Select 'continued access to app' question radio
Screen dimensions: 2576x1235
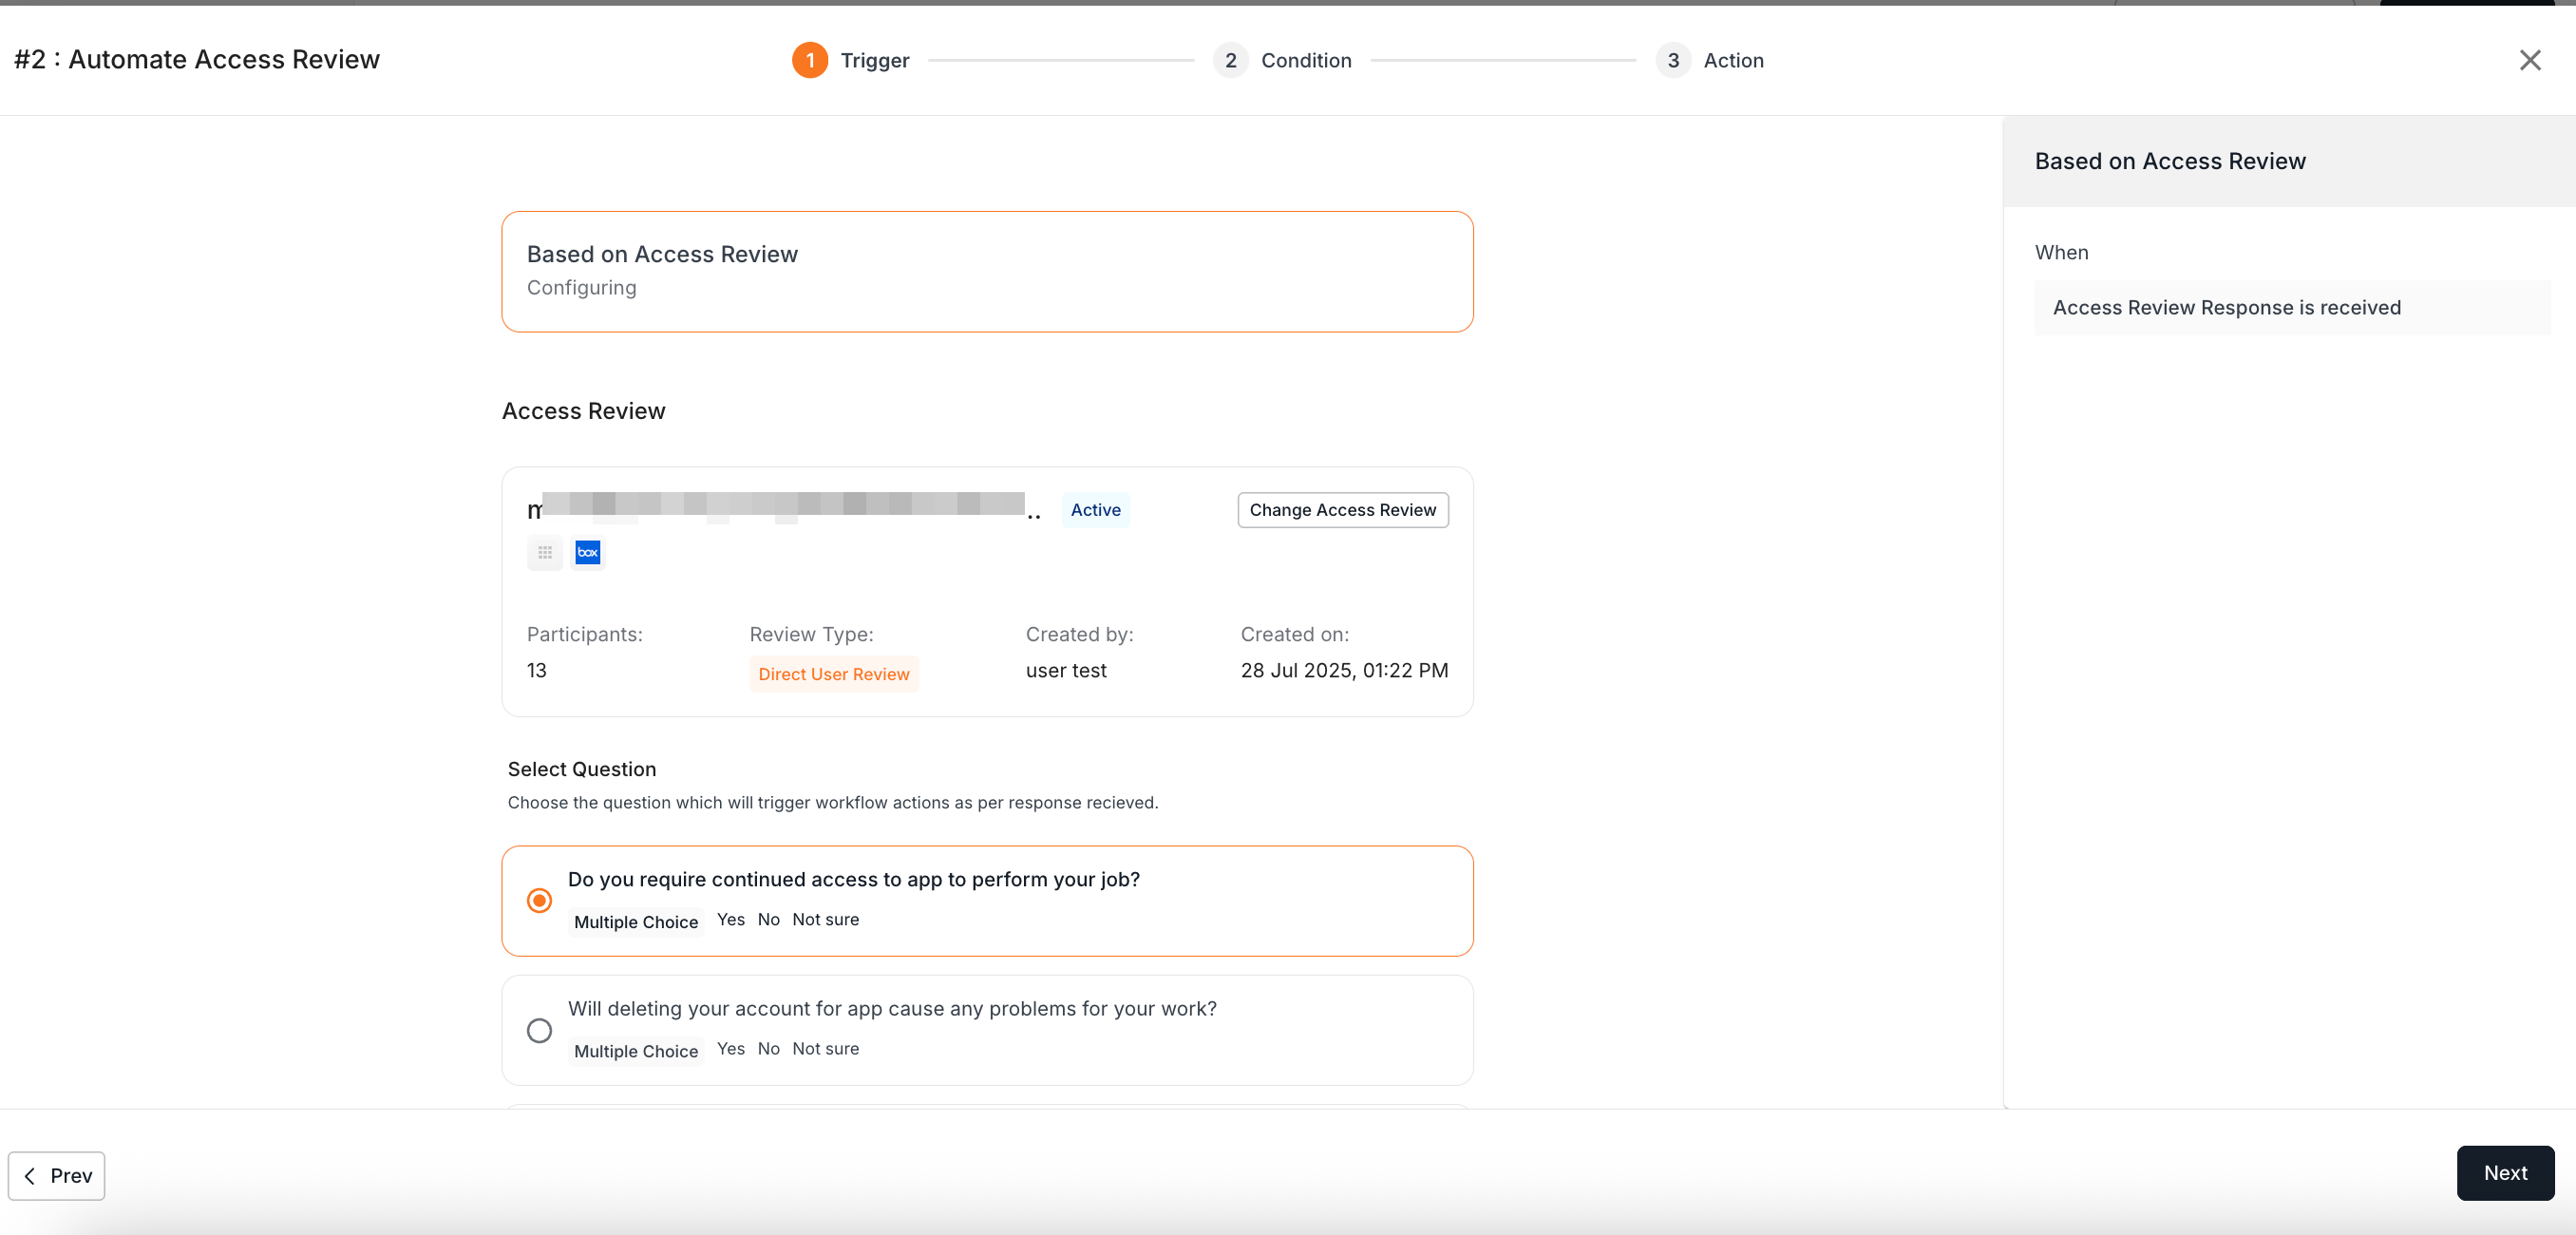pyautogui.click(x=539, y=900)
